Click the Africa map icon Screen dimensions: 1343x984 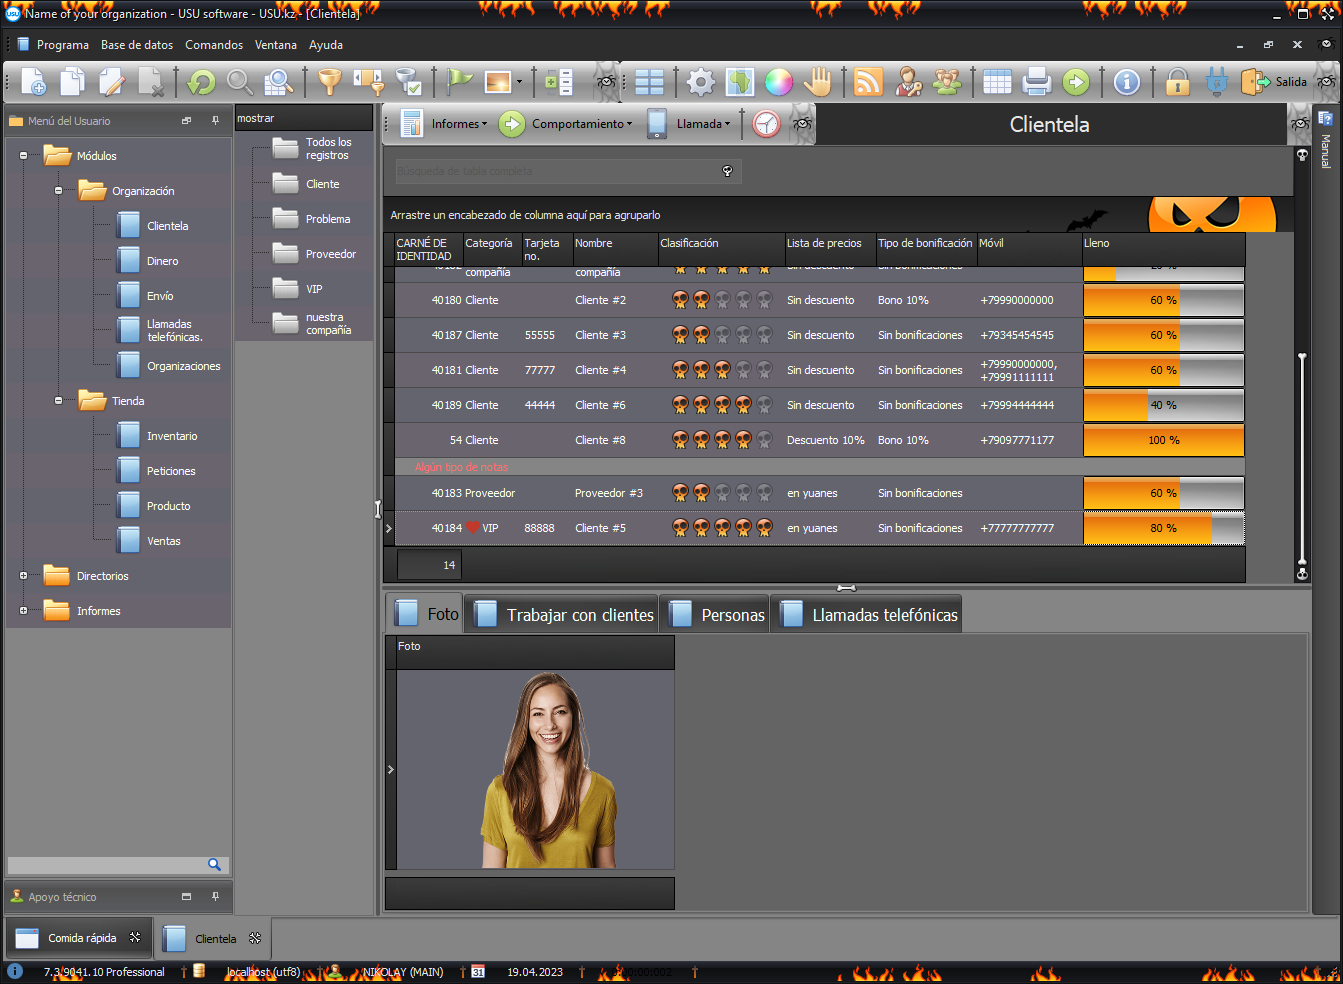pos(740,82)
